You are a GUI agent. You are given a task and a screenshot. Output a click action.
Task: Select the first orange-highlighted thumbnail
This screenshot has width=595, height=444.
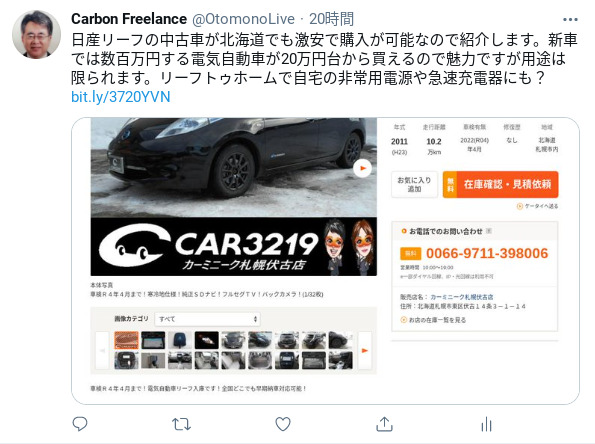pos(126,340)
